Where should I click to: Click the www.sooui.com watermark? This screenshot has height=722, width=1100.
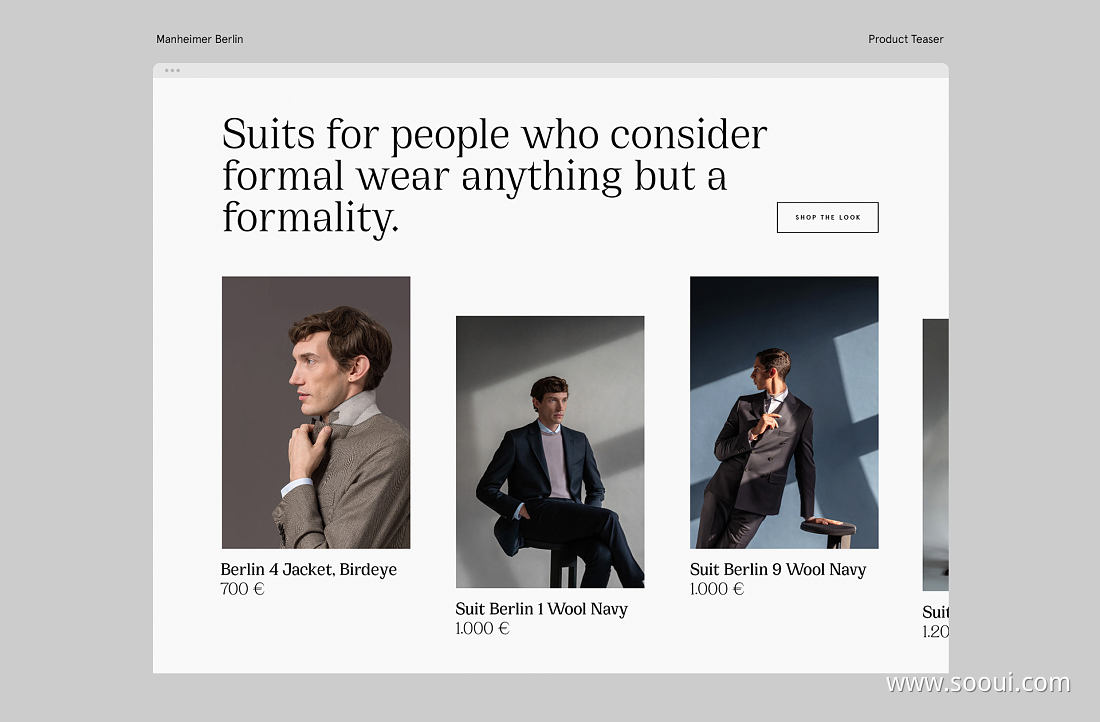pyautogui.click(x=978, y=683)
